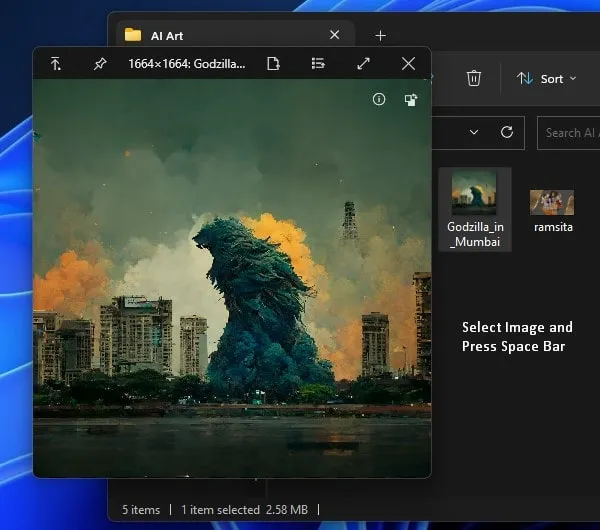The image size is (600, 530).
Task: Expand QuickLook preview to full screen
Action: [x=363, y=64]
